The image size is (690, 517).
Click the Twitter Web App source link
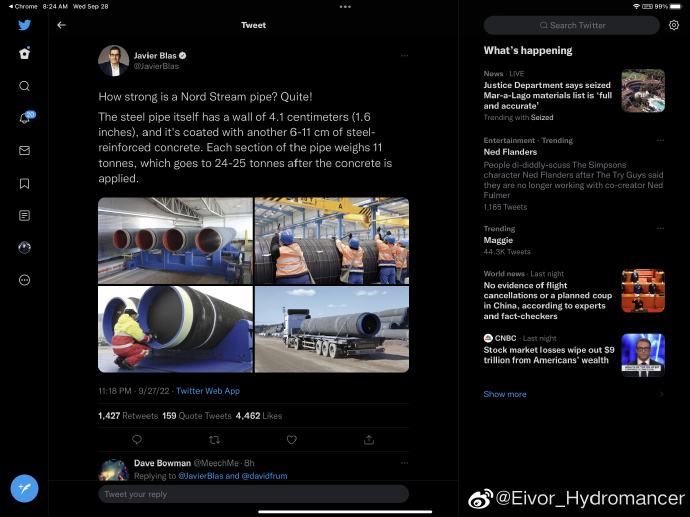coord(208,391)
